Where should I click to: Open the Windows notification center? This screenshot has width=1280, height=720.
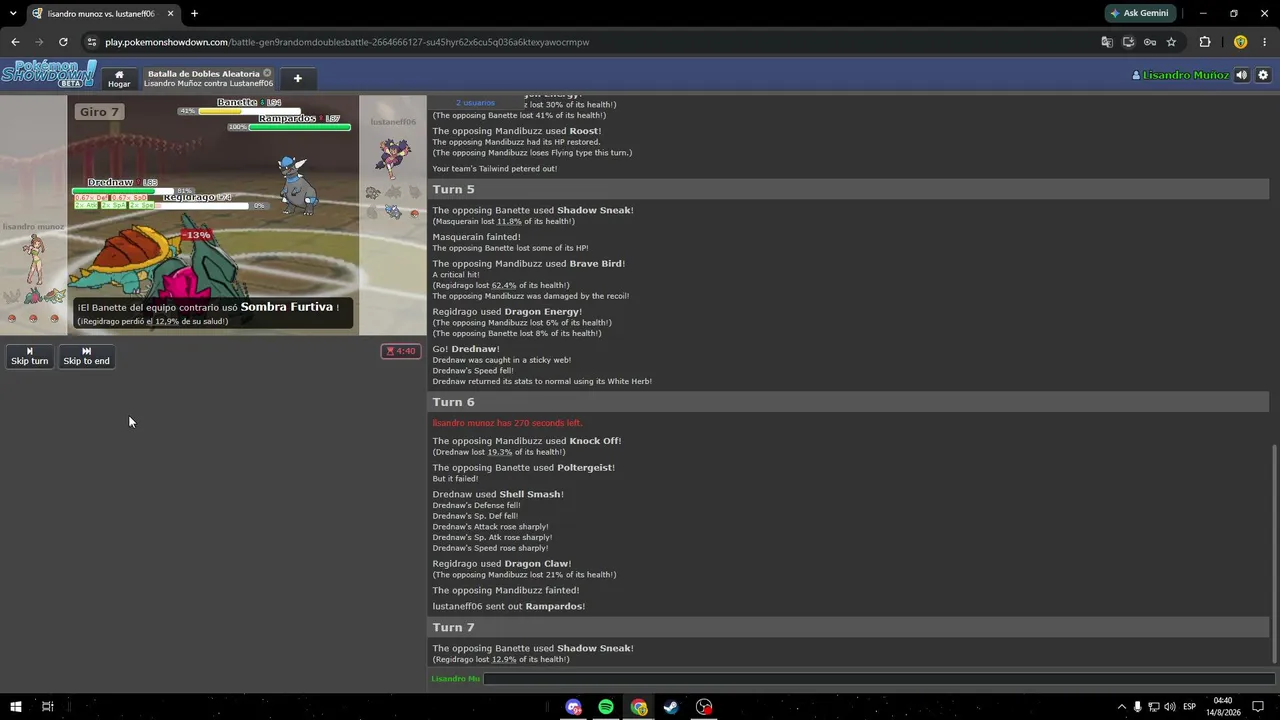point(1259,707)
